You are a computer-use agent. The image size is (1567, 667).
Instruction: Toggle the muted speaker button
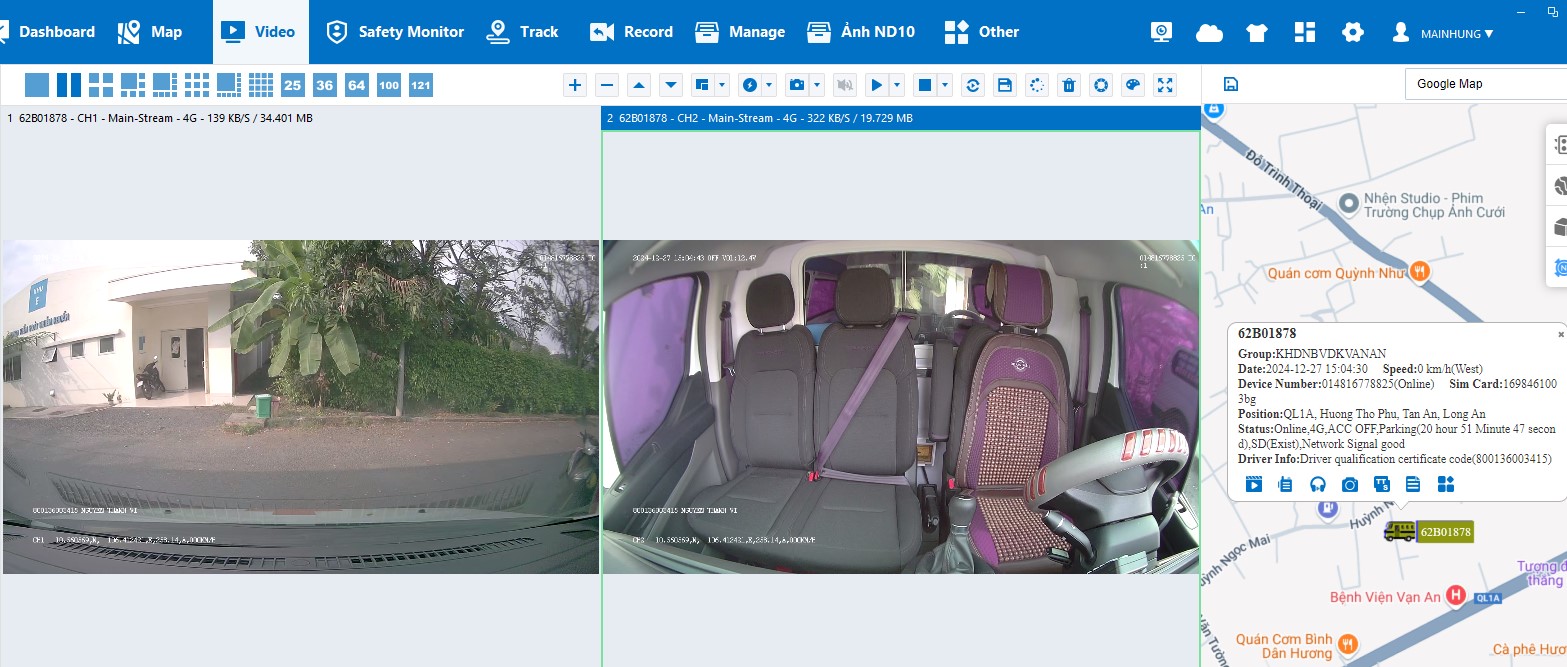[845, 85]
